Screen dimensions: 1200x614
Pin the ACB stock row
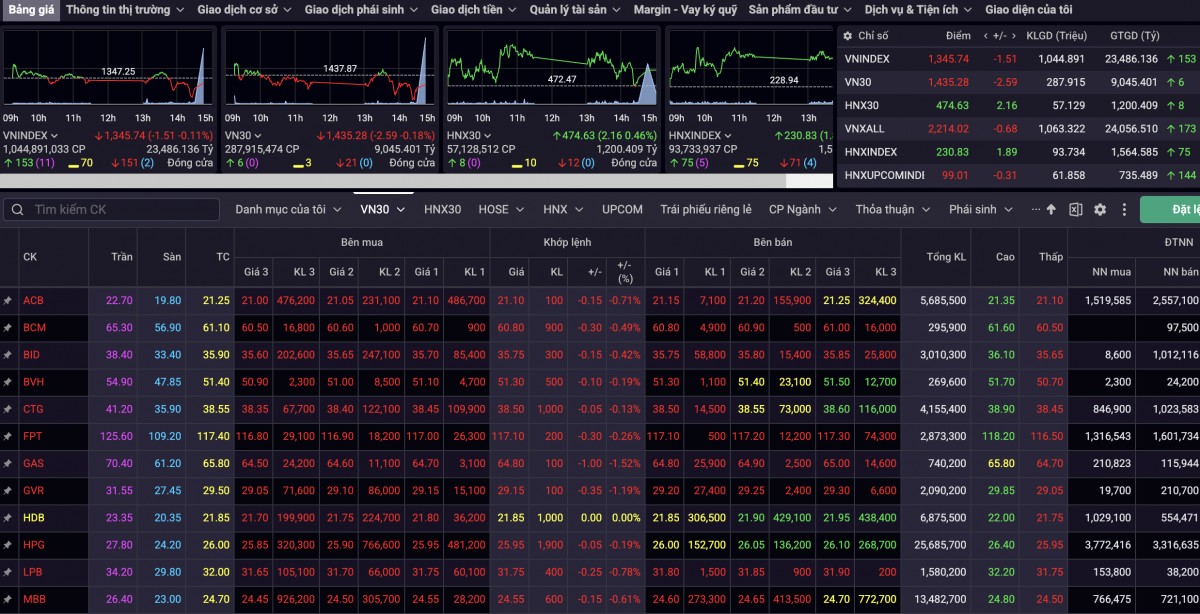tap(8, 300)
